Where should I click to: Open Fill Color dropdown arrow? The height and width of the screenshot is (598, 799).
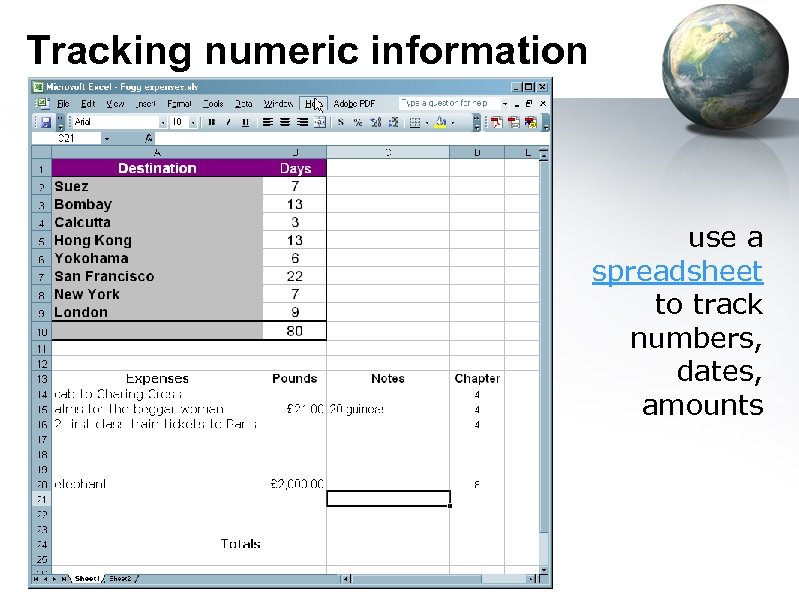coord(452,123)
